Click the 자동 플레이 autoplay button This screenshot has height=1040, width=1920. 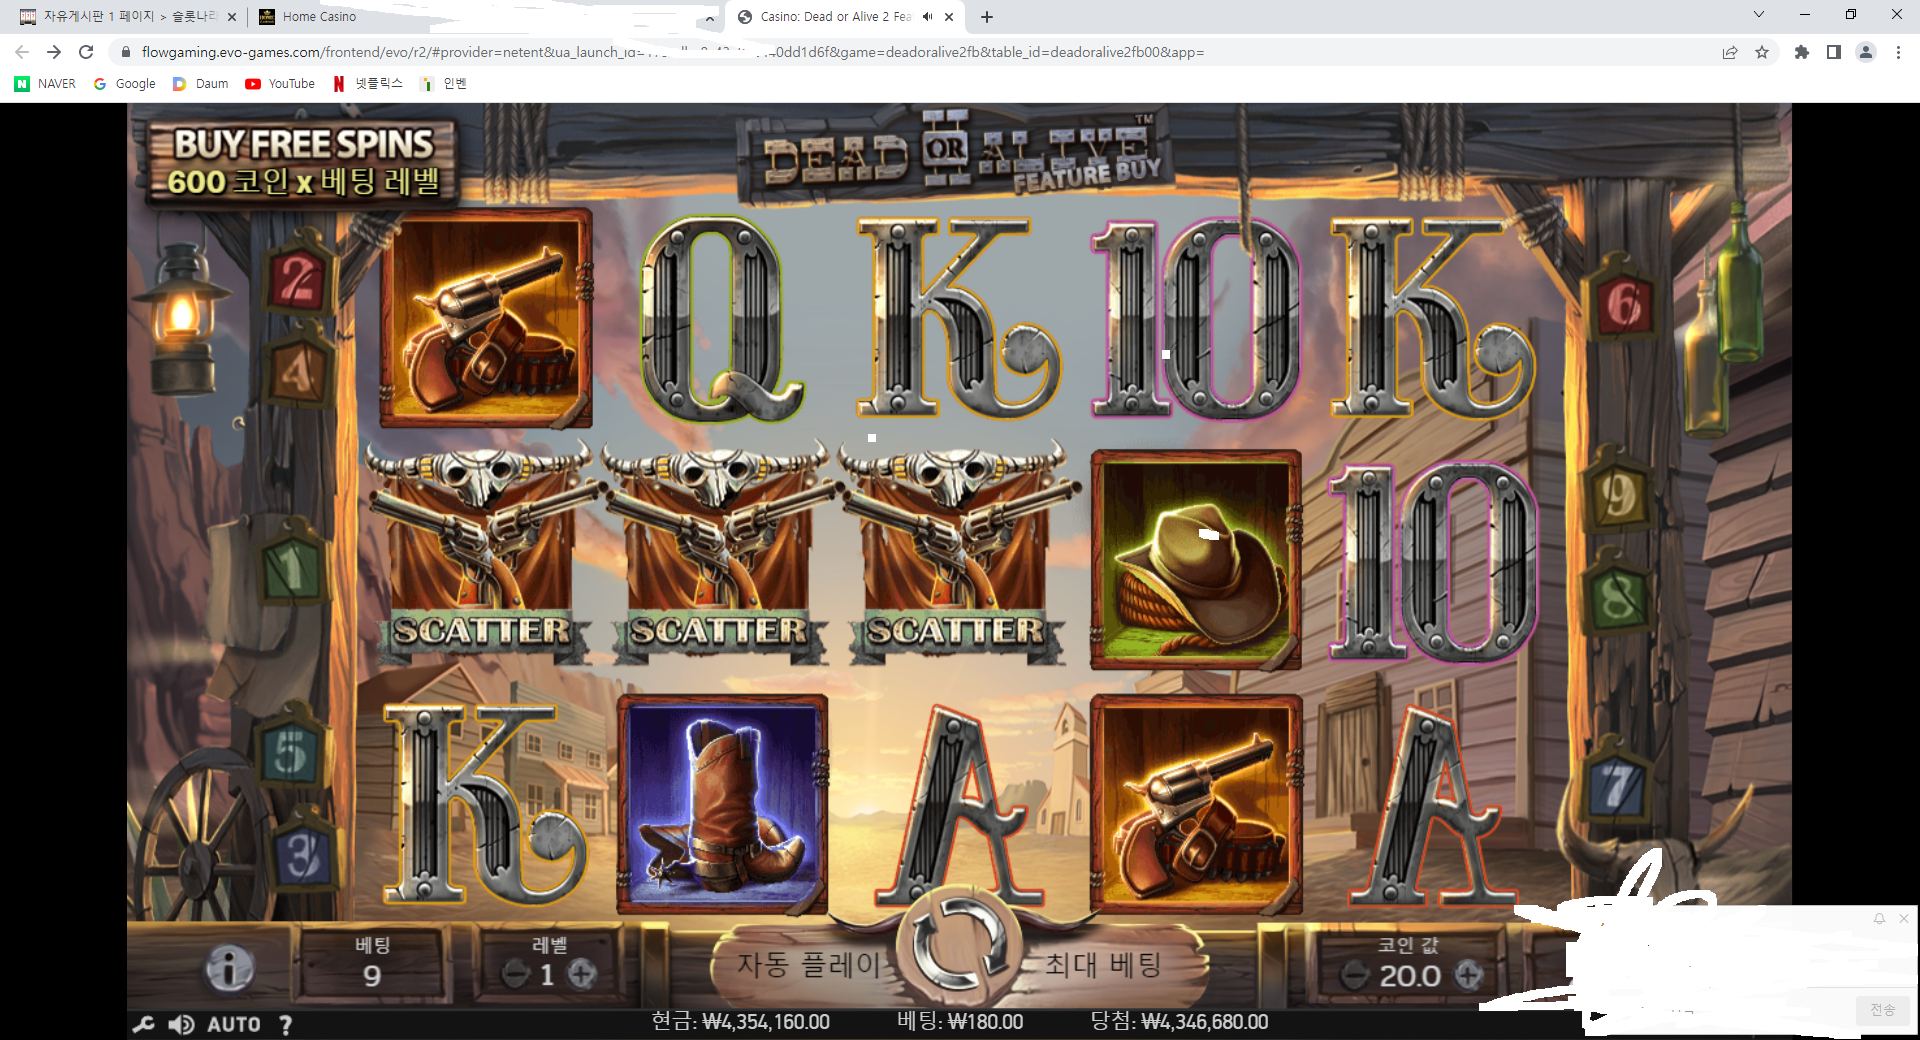pos(808,965)
